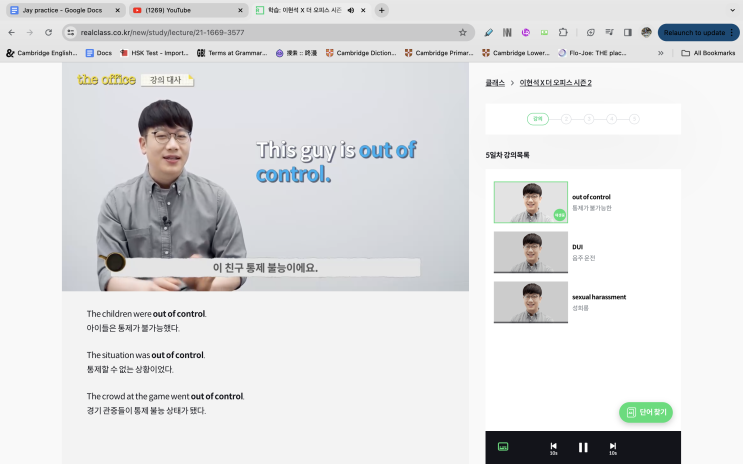The image size is (743, 464).
Task: Open the 이현석 X 더 오피스 시즌 2 breadcrumb
Action: (555, 82)
